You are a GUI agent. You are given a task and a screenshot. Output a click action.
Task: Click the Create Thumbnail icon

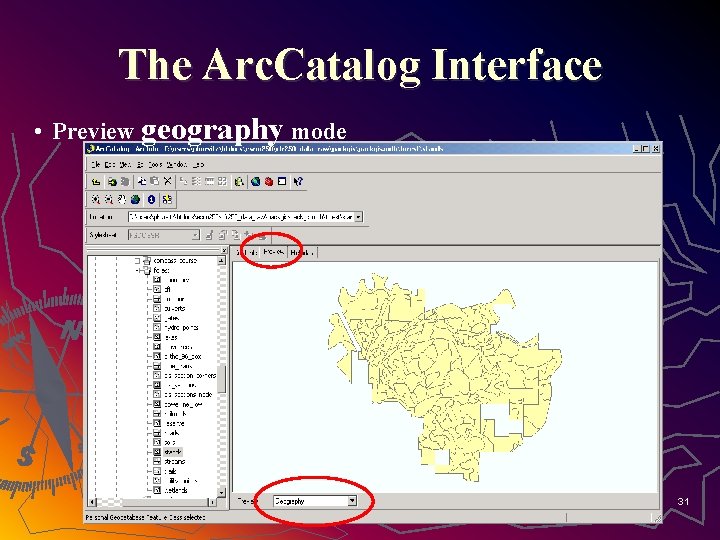[167, 199]
